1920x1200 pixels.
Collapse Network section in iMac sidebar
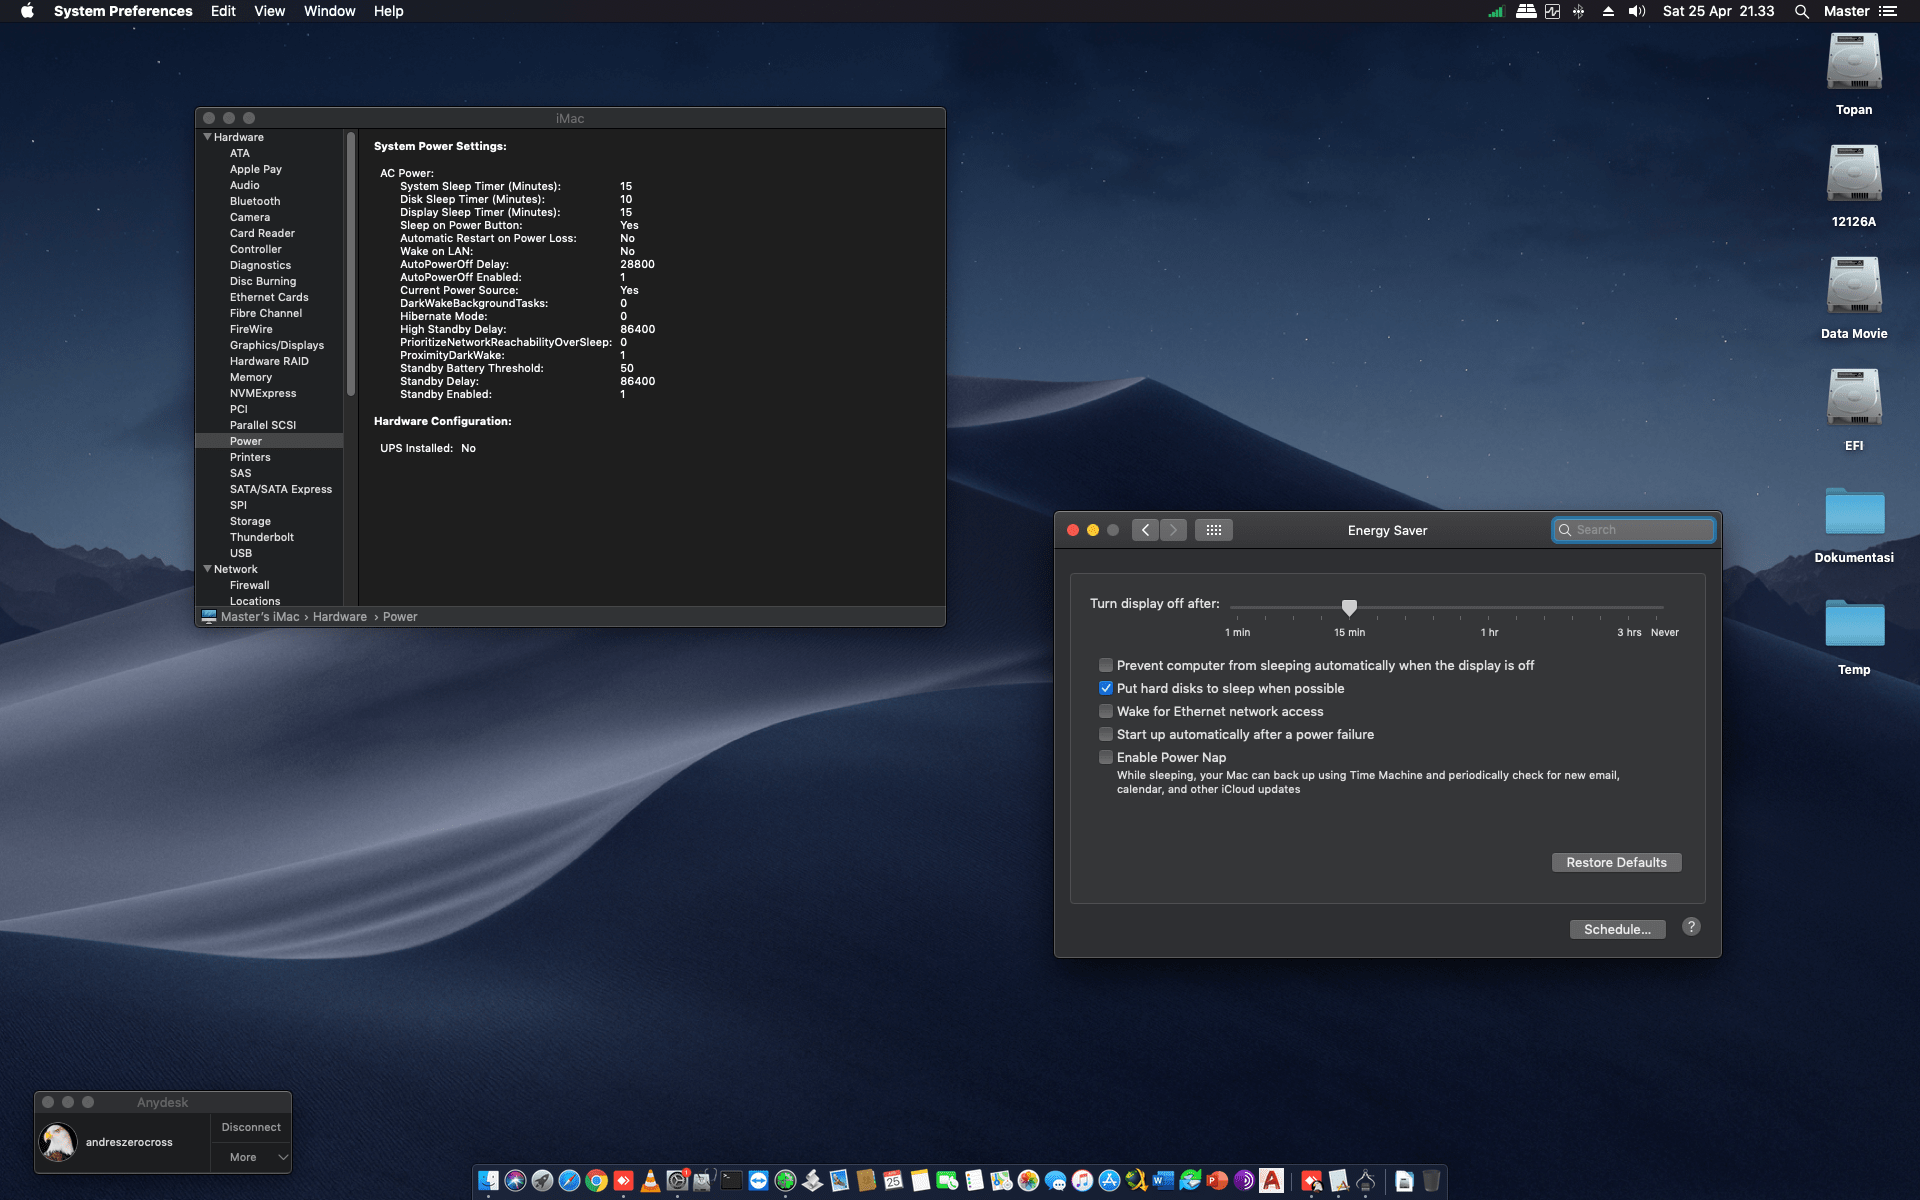pyautogui.click(x=207, y=569)
